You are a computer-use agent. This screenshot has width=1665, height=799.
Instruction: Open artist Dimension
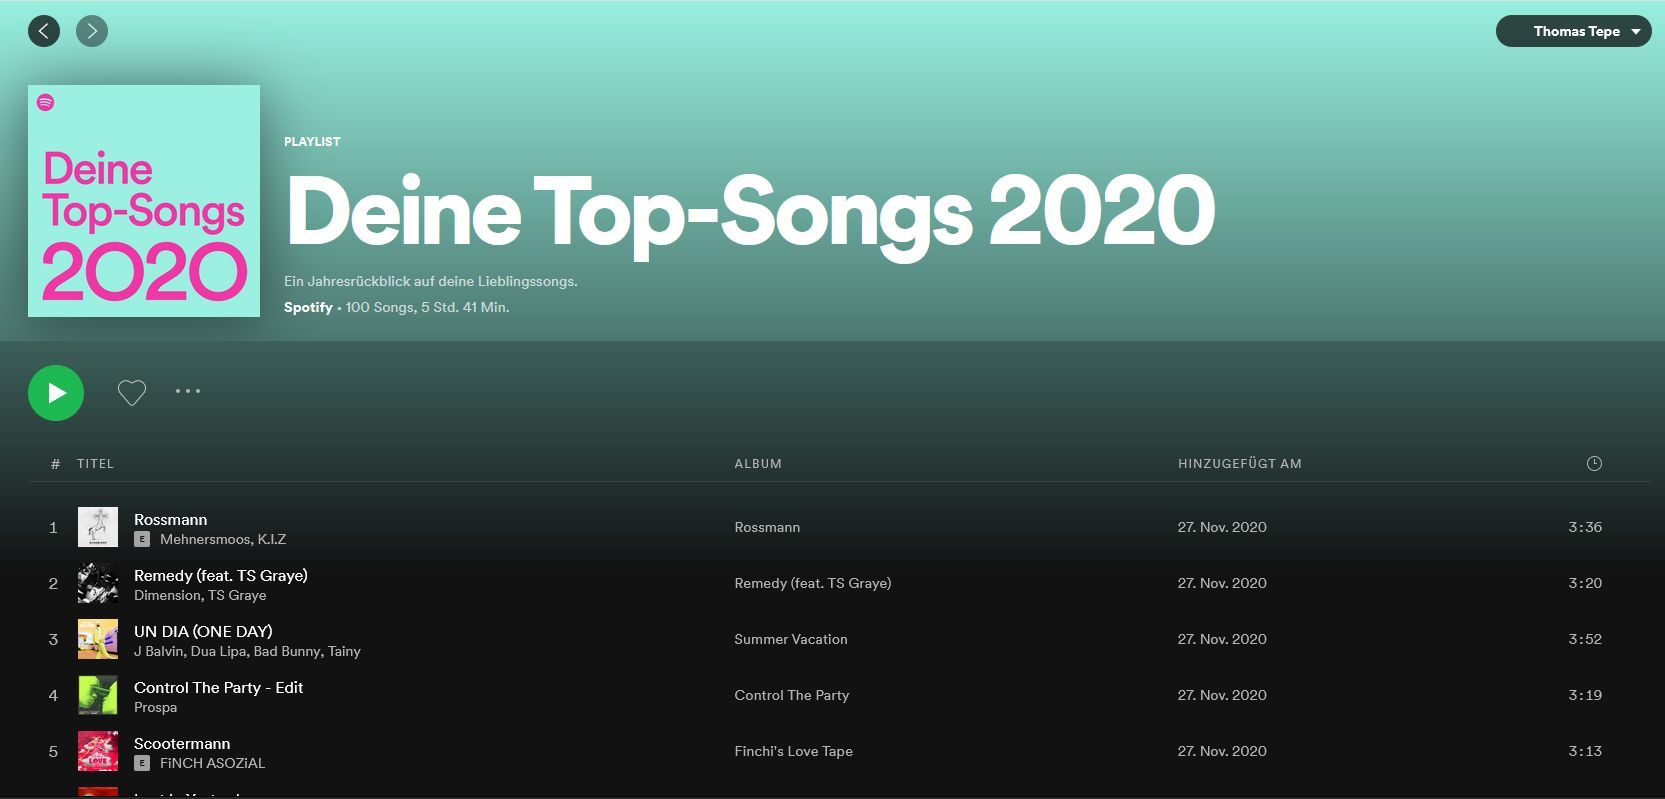(x=167, y=595)
